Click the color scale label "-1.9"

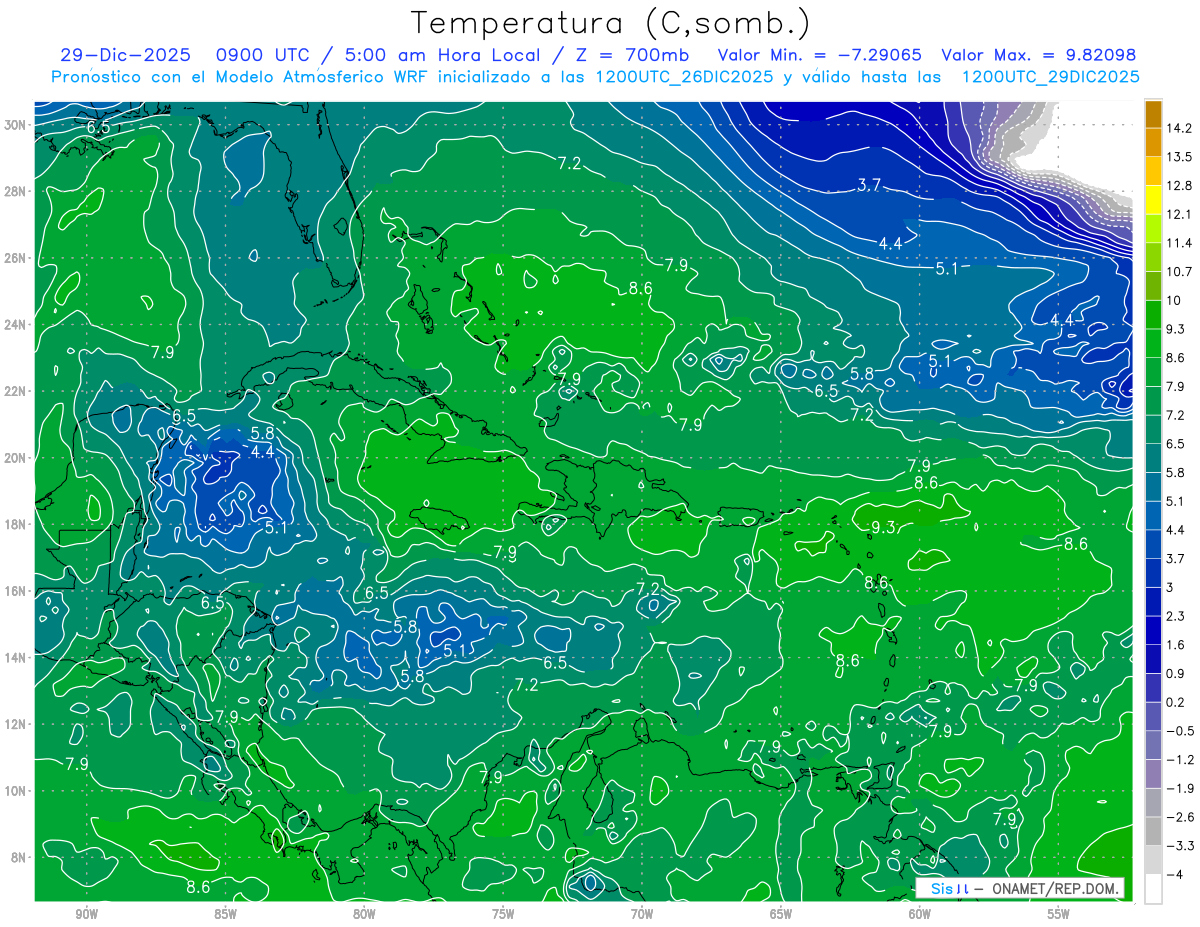1179,788
